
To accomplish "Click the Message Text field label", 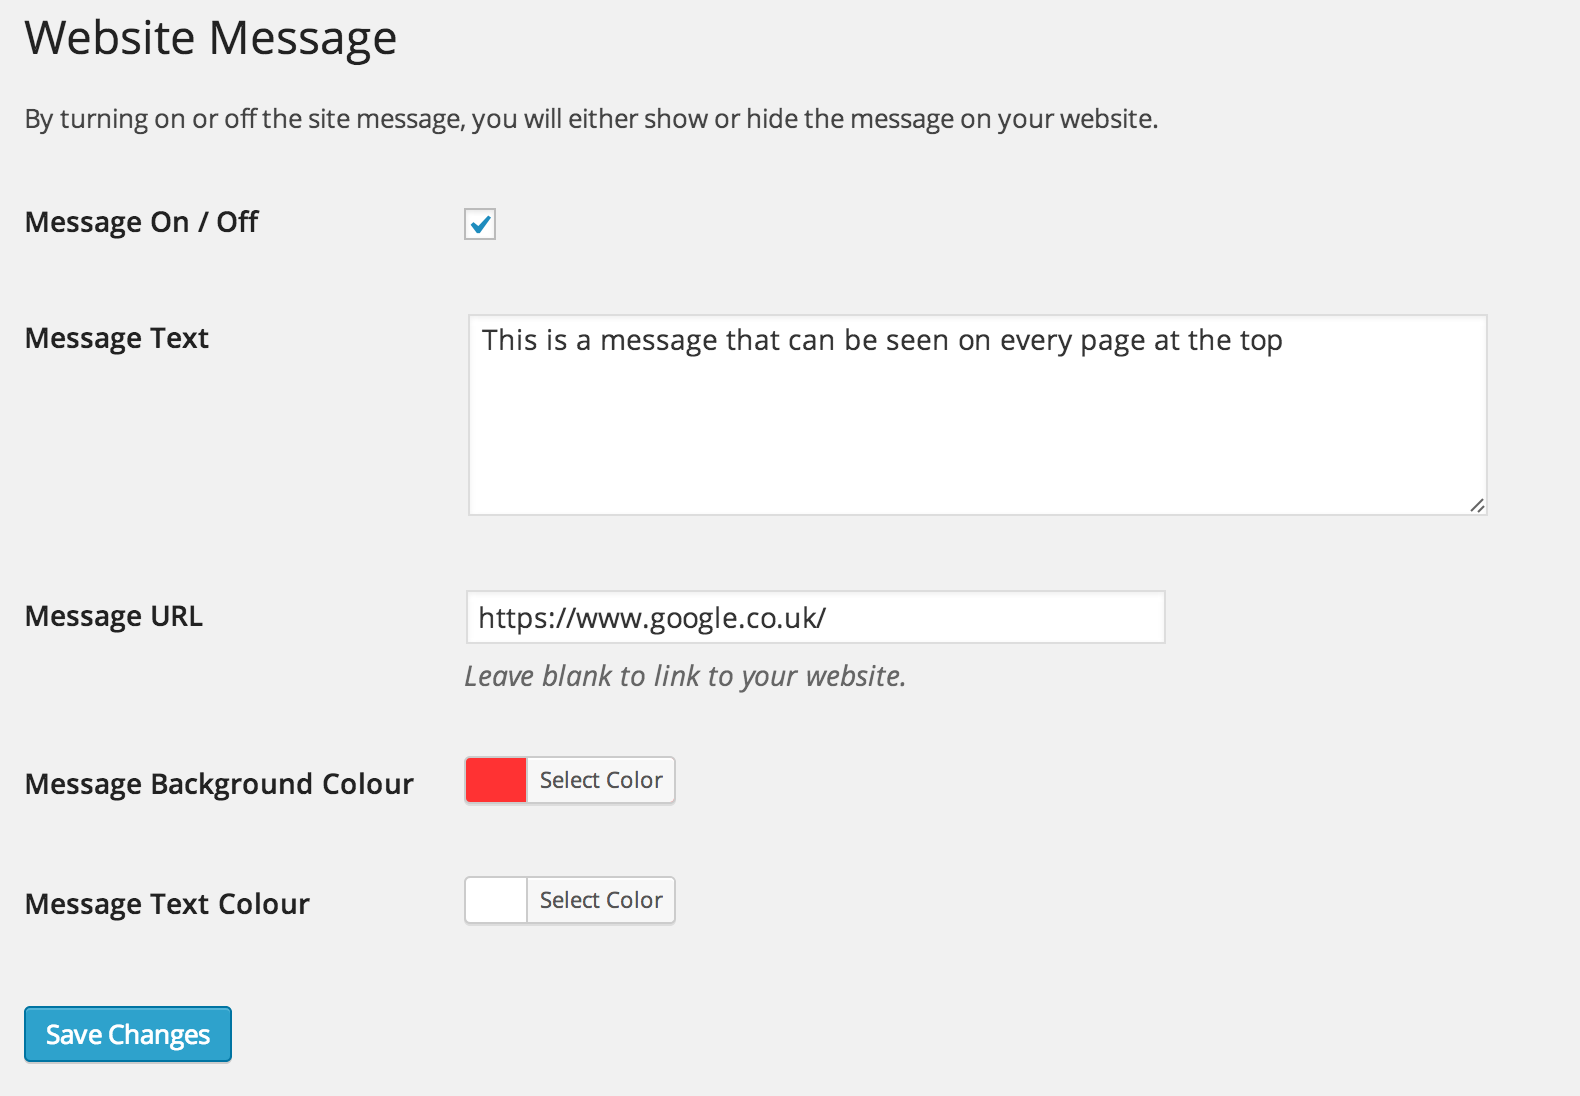I will tap(117, 338).
